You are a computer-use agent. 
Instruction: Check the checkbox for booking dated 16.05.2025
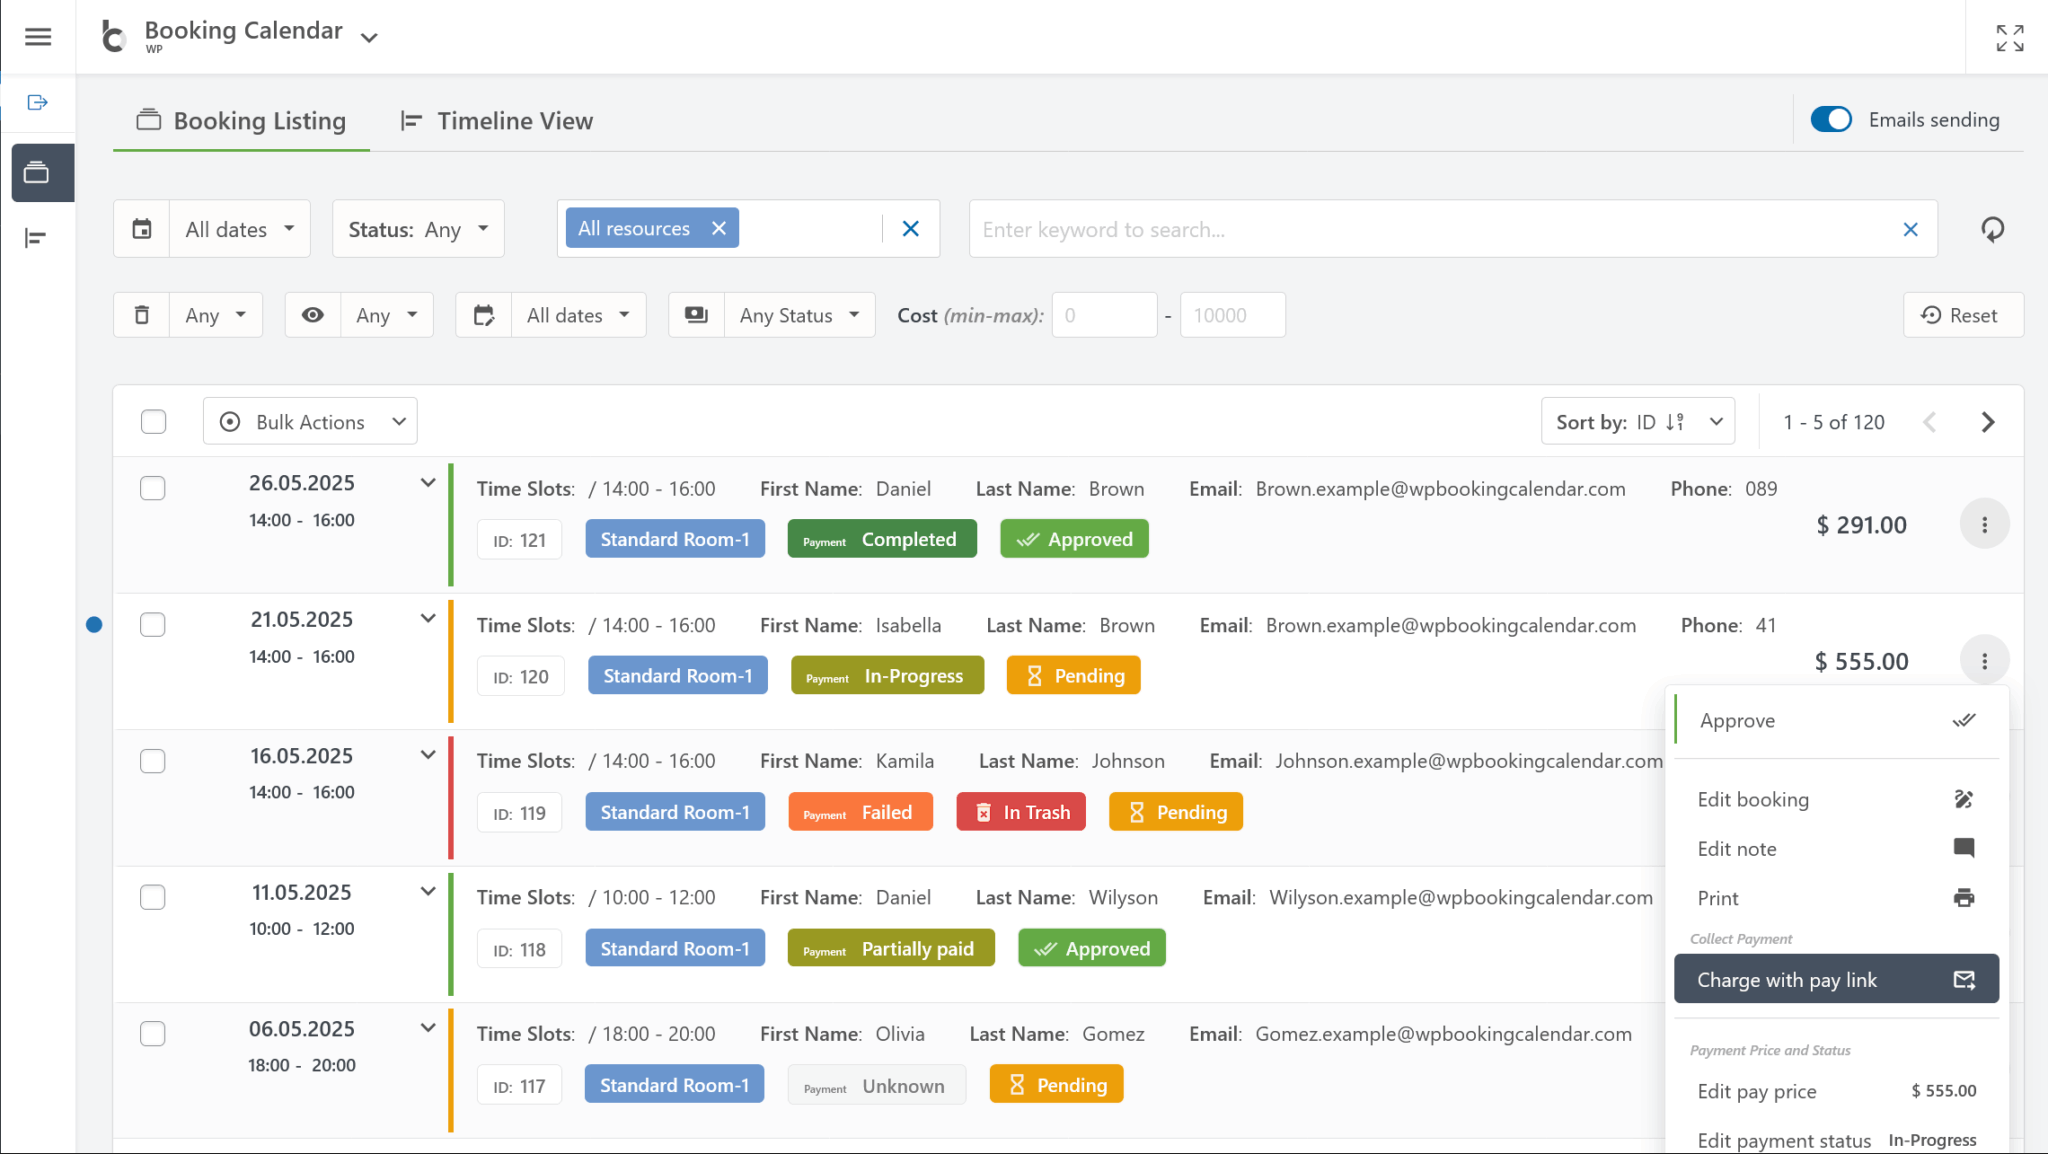(153, 761)
